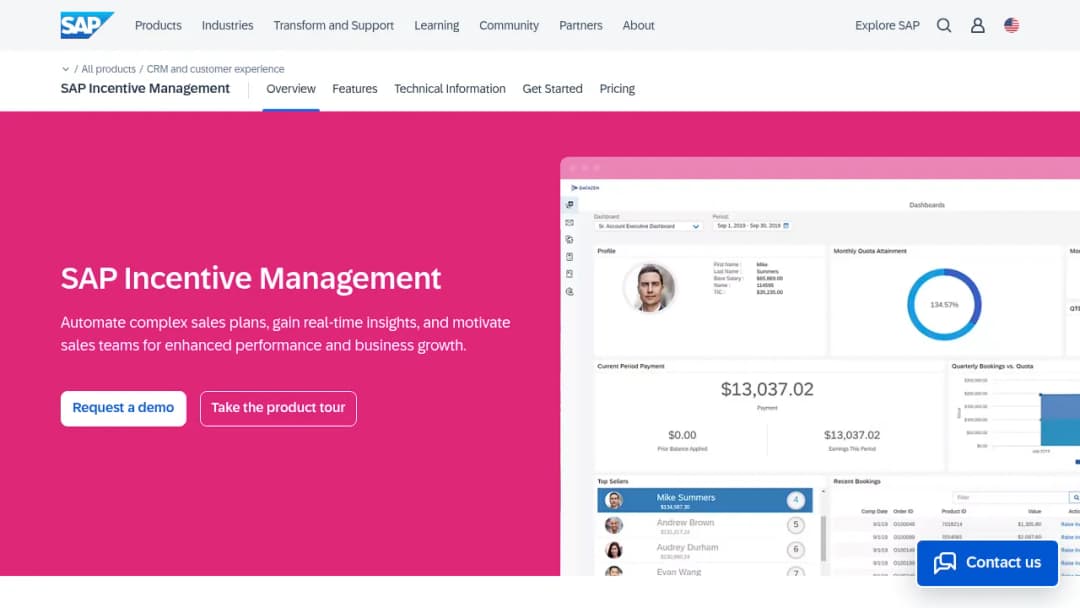The image size is (1080, 608).
Task: Go to All products breadcrumb
Action: pyautogui.click(x=108, y=69)
